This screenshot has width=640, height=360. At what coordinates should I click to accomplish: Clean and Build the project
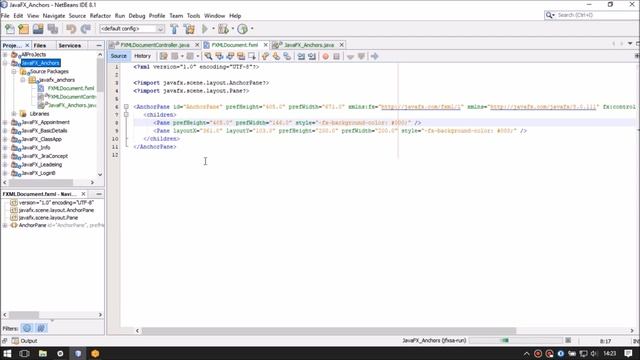pyautogui.click(x=189, y=29)
